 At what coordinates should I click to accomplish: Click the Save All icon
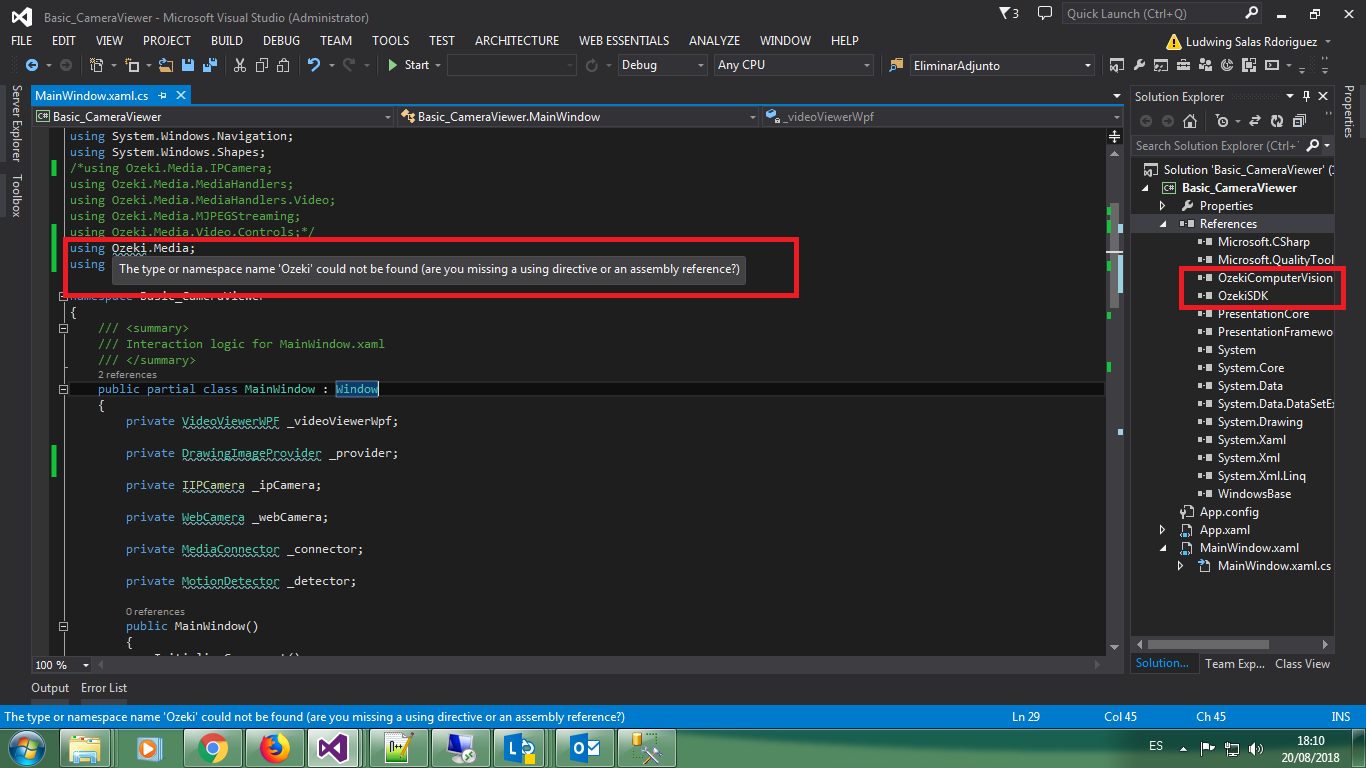pos(210,65)
